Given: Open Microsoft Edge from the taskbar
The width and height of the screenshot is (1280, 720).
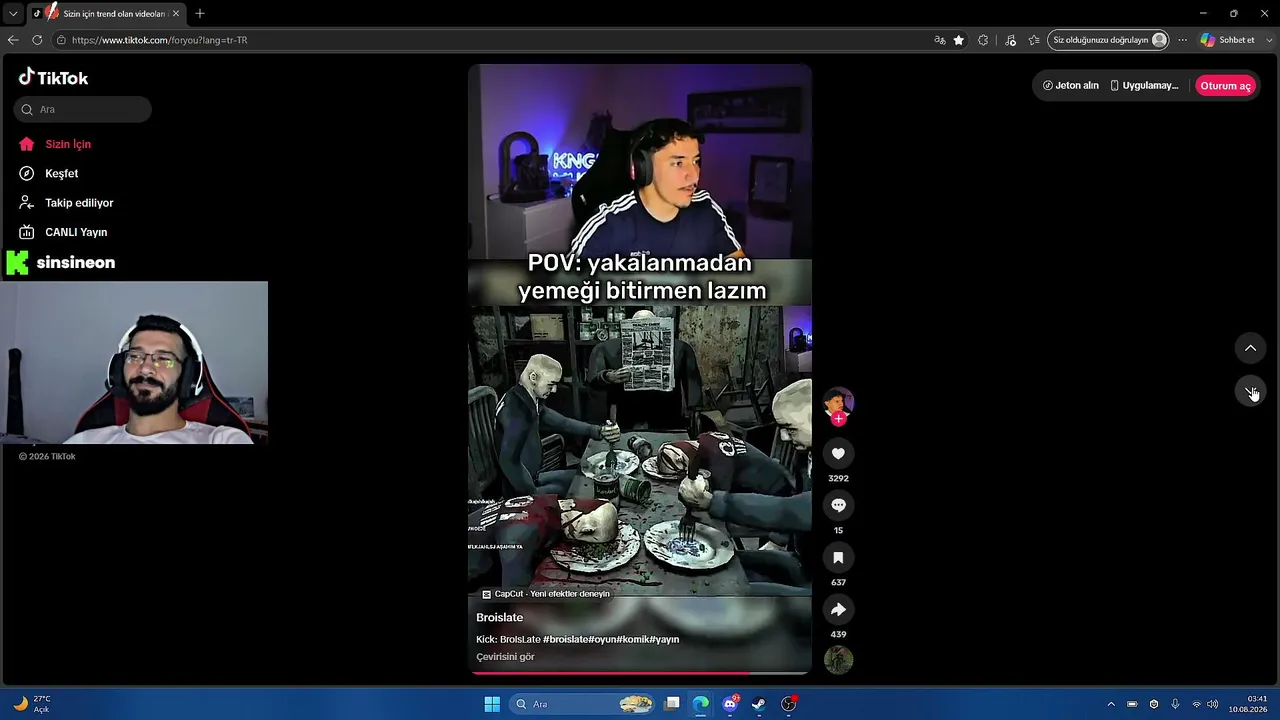Looking at the screenshot, I should 701,704.
